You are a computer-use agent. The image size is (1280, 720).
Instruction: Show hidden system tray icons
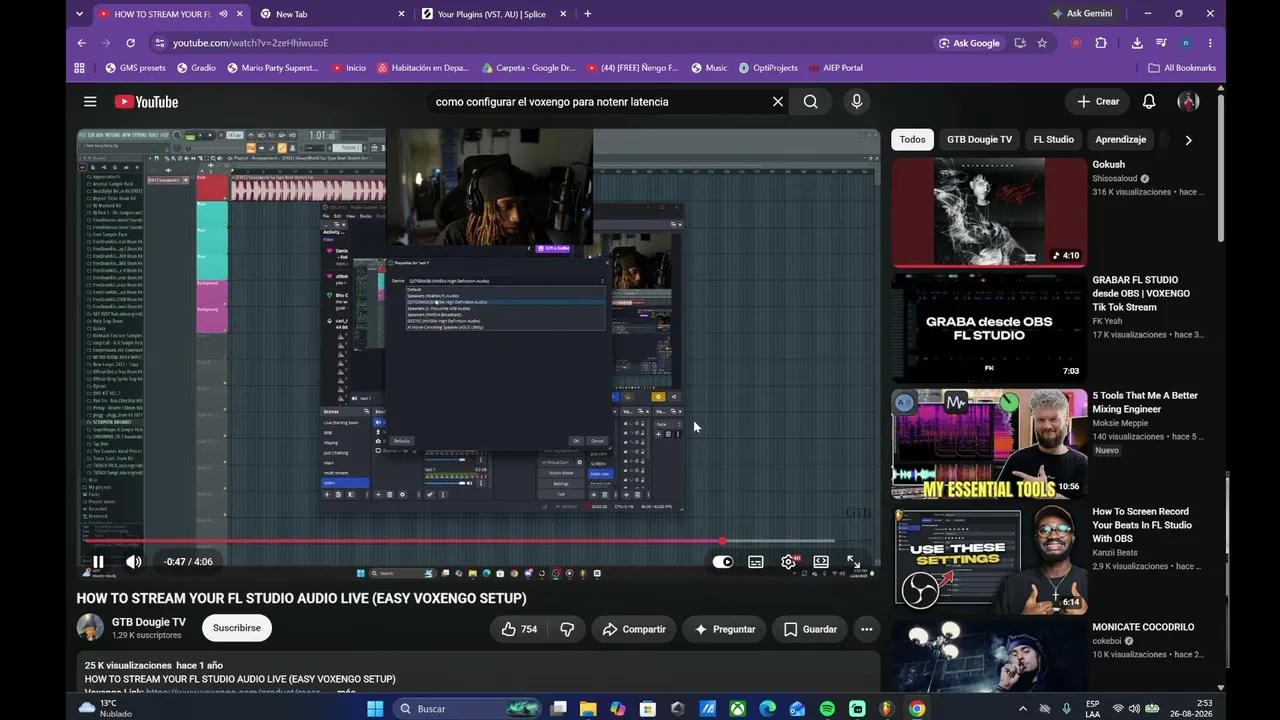point(1021,709)
